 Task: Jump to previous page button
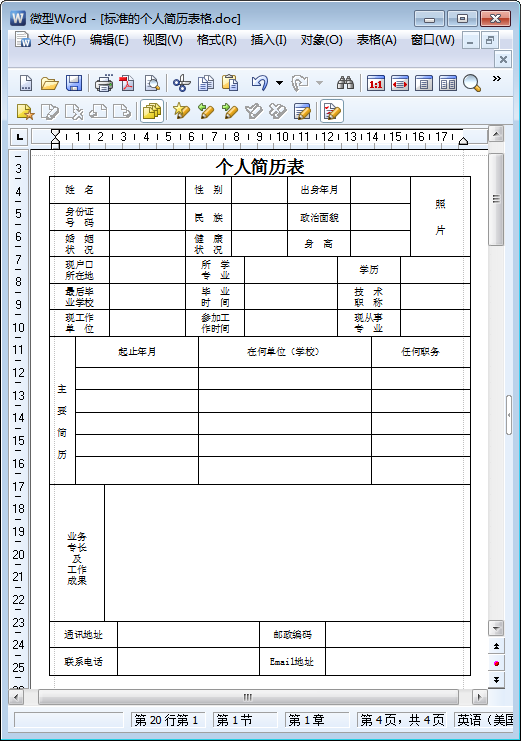[x=496, y=646]
